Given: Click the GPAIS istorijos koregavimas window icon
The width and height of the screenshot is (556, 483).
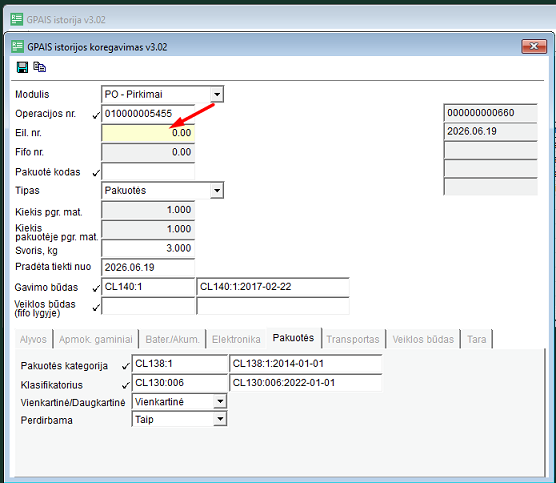Looking at the screenshot, I should point(17,47).
